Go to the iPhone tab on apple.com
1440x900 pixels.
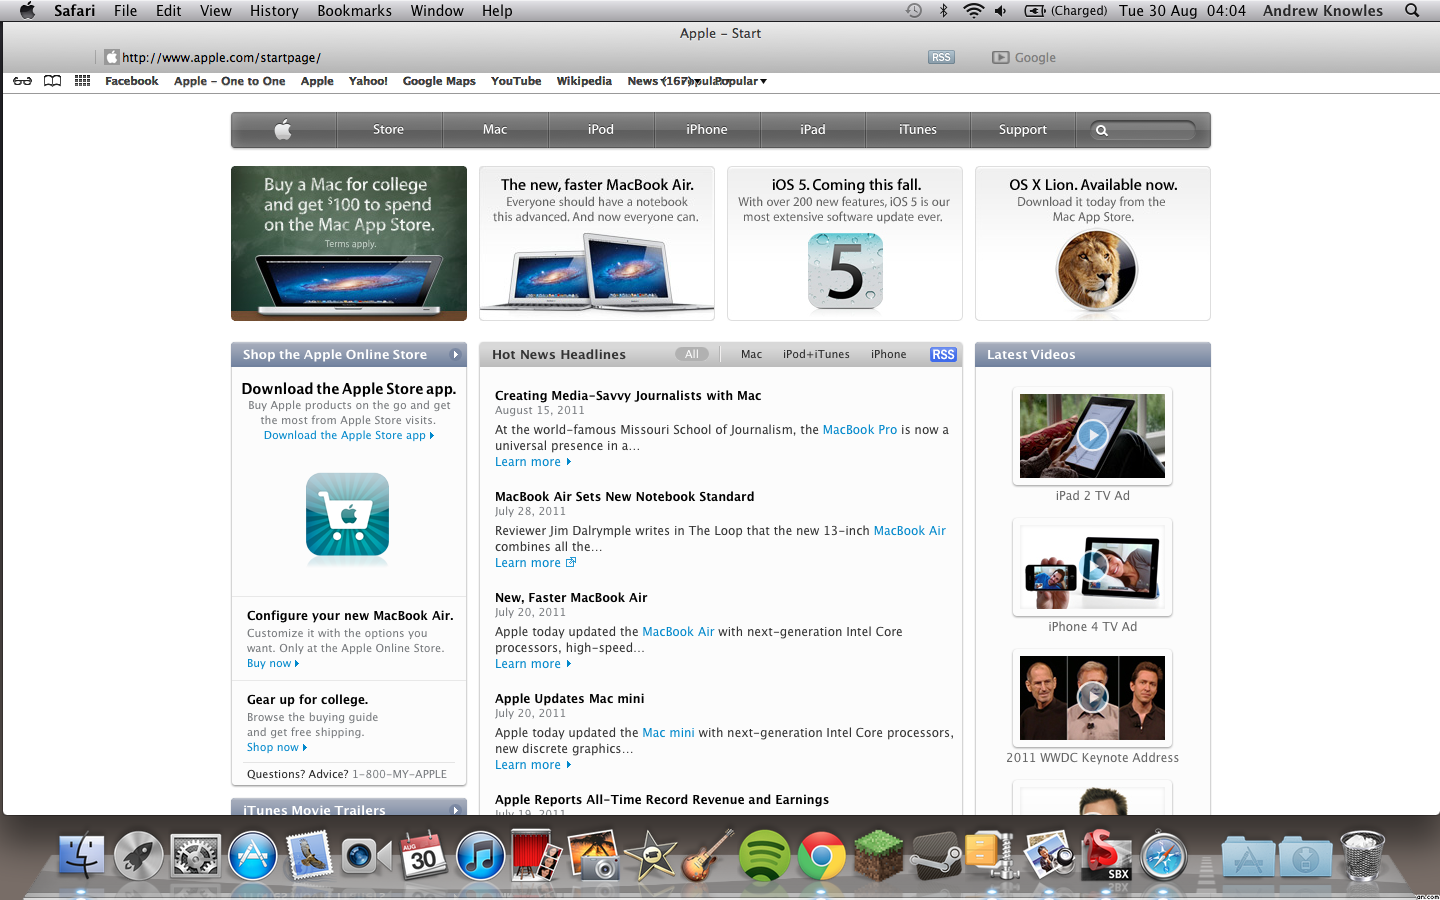[707, 130]
